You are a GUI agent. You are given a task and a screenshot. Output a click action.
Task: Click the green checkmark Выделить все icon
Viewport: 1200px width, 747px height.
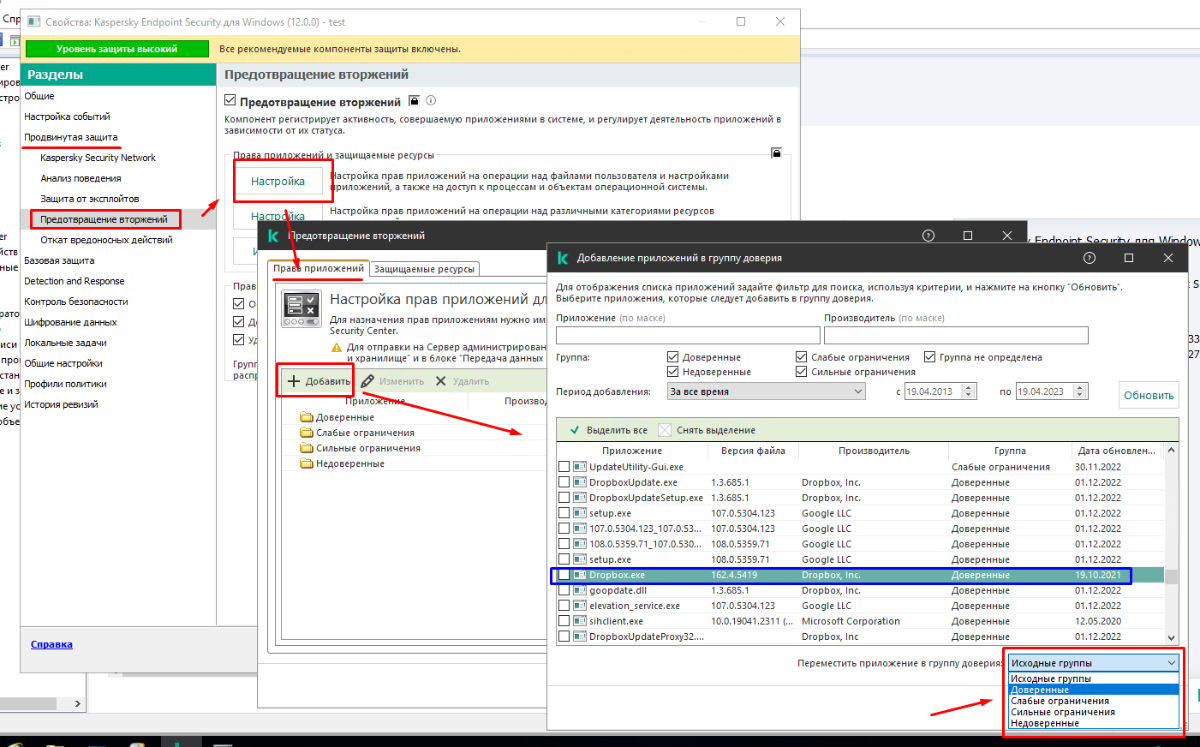coord(574,430)
